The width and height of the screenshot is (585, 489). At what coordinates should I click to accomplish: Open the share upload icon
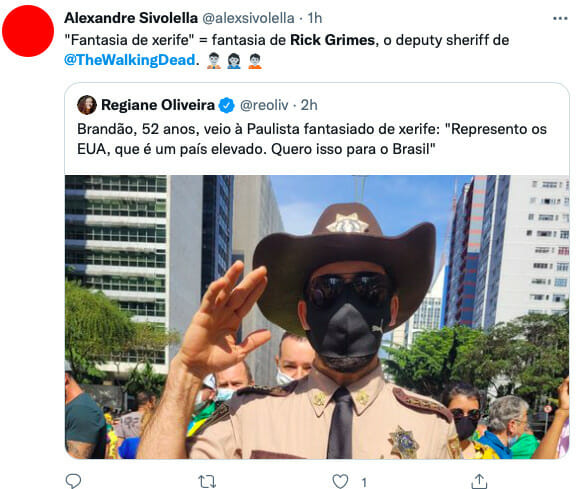tap(479, 481)
